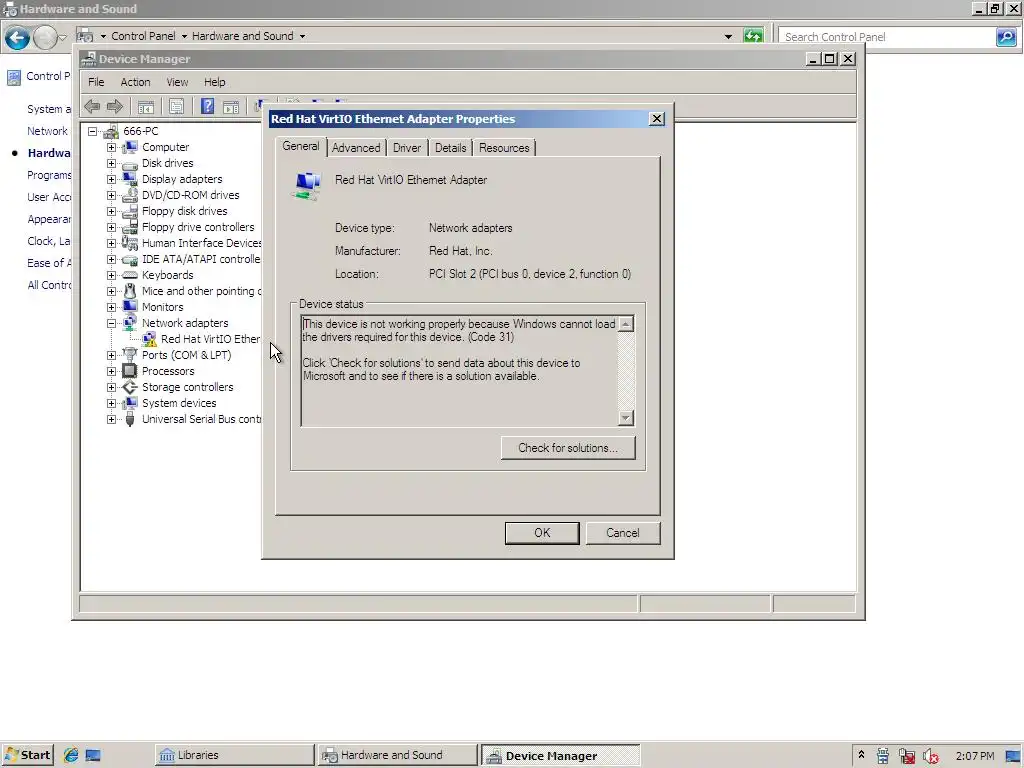This screenshot has height=768, width=1024.
Task: Collapse the 666-PC root node
Action: [93, 131]
